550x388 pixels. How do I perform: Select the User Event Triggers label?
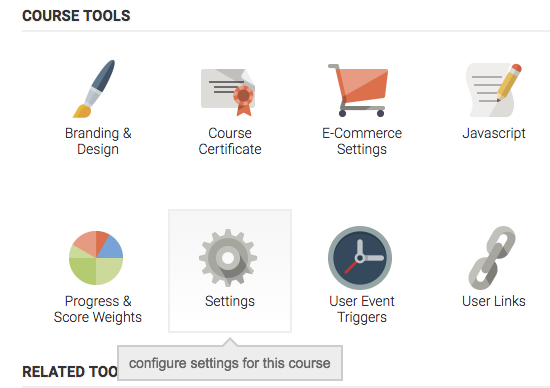pos(362,309)
